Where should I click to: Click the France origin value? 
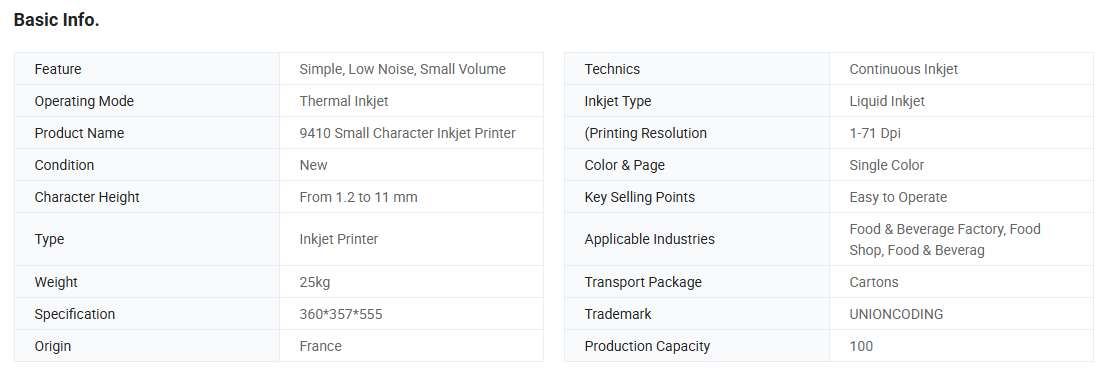pyautogui.click(x=320, y=346)
